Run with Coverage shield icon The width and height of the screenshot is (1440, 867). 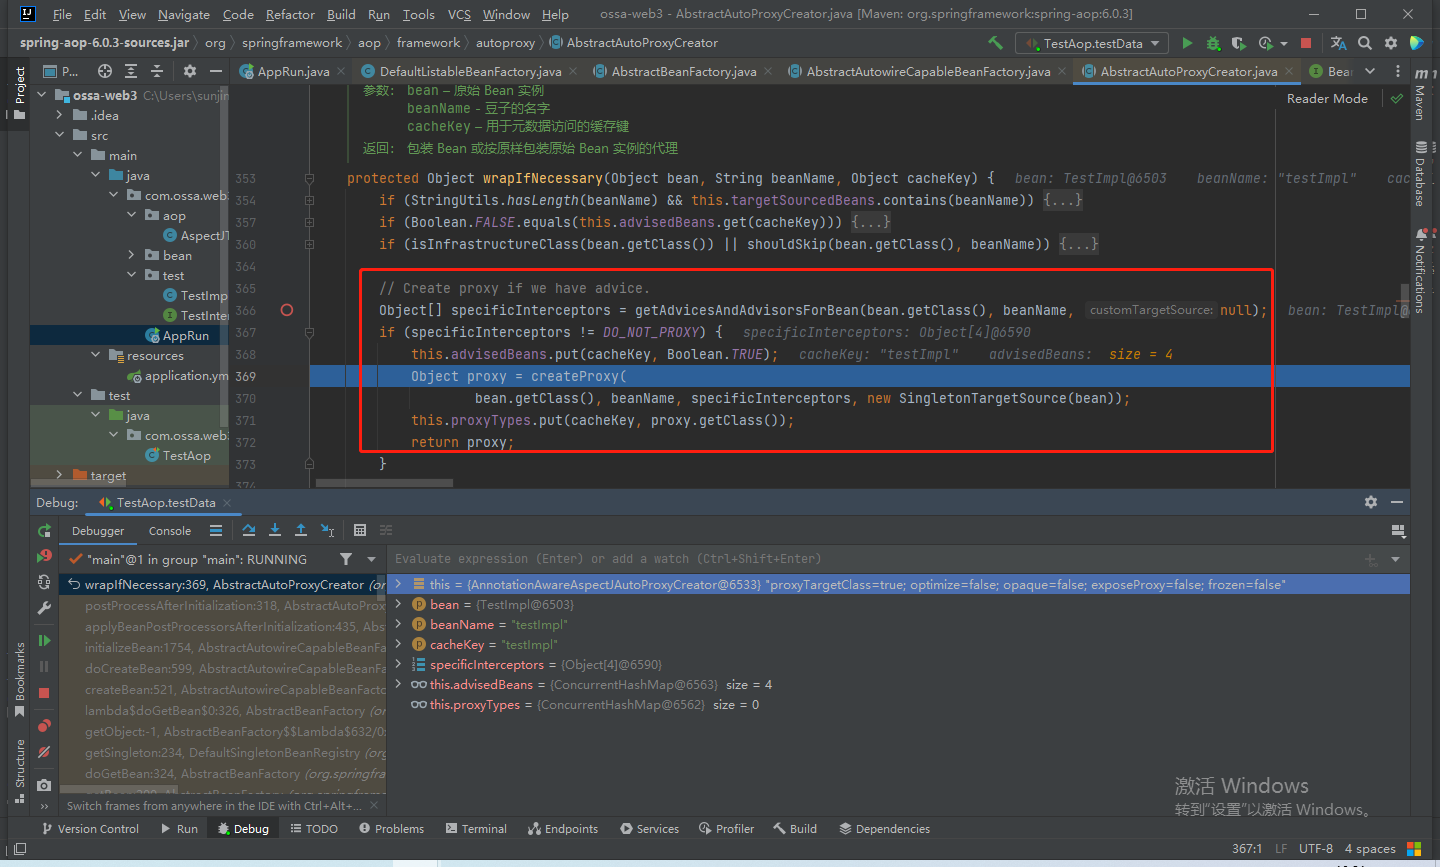click(1239, 43)
